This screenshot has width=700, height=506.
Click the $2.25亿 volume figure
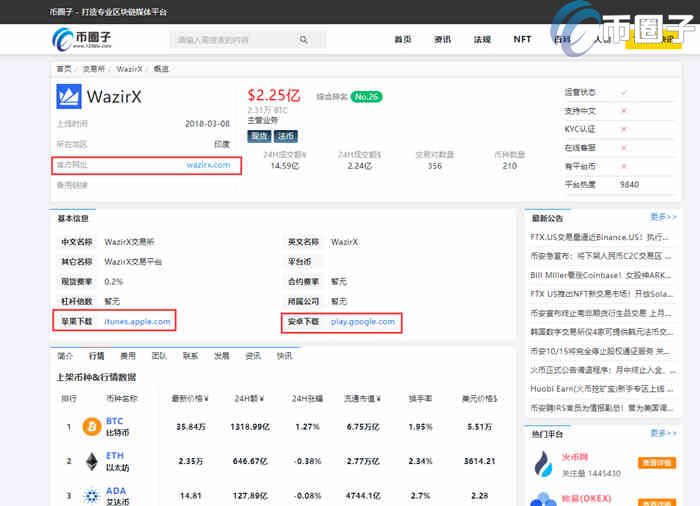point(274,95)
